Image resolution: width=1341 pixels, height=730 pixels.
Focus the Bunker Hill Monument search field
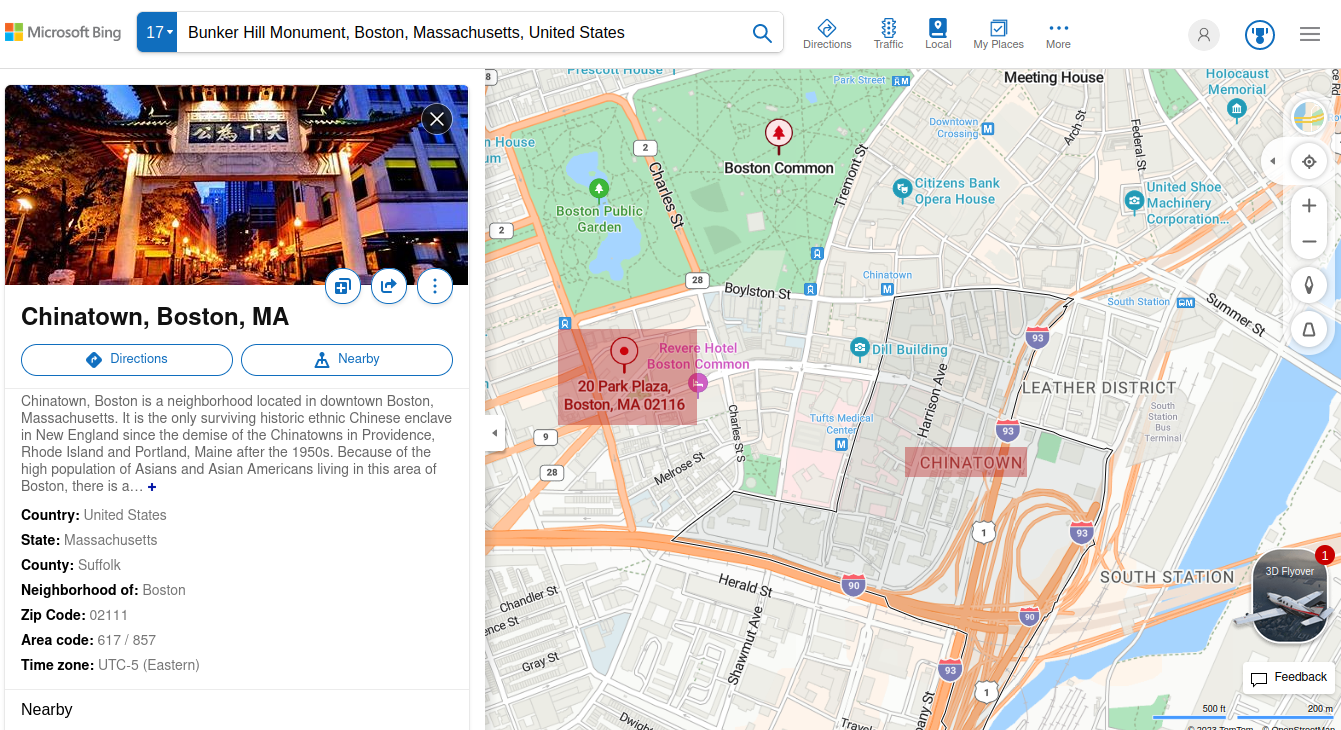pyautogui.click(x=460, y=32)
